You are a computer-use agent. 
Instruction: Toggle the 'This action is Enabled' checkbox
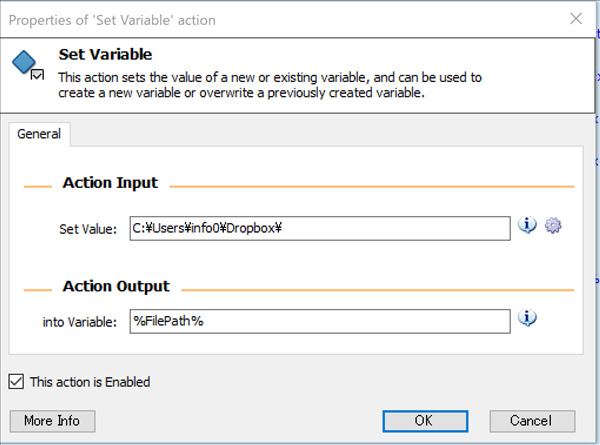(16, 381)
